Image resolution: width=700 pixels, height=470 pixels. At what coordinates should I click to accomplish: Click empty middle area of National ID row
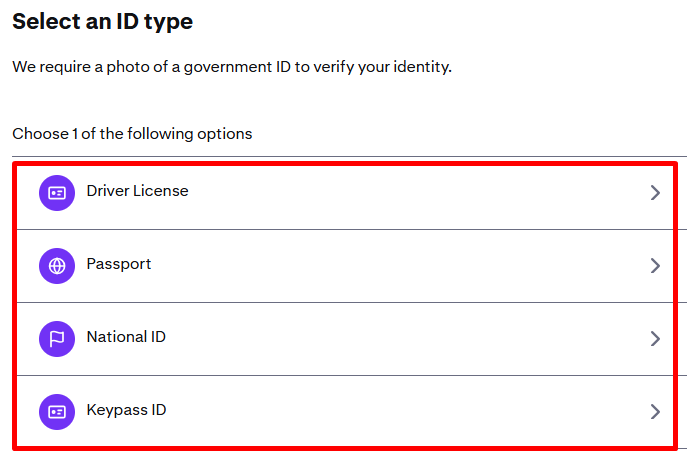(400, 339)
